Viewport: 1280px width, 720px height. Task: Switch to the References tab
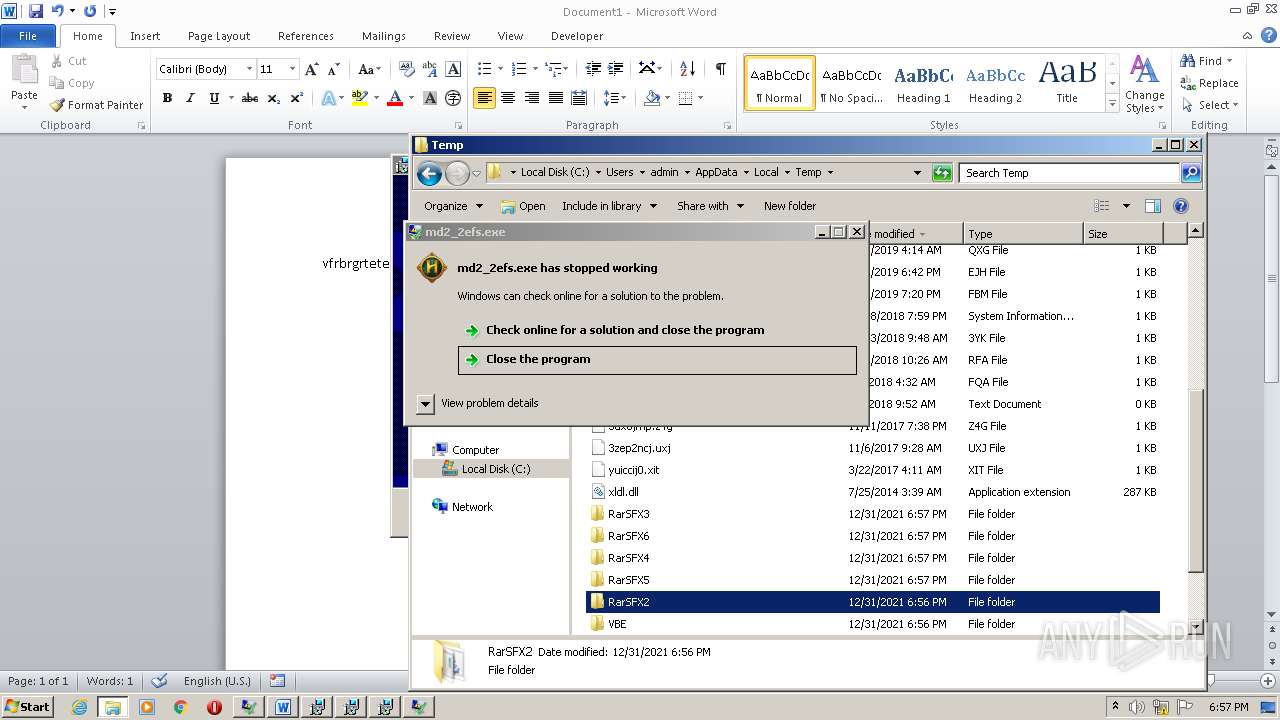click(306, 36)
